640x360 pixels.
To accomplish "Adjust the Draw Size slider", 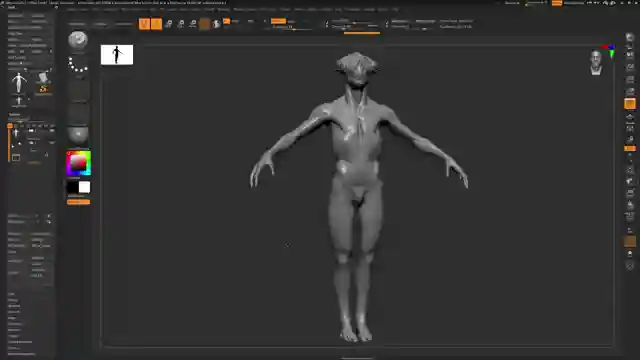I will tap(355, 26).
